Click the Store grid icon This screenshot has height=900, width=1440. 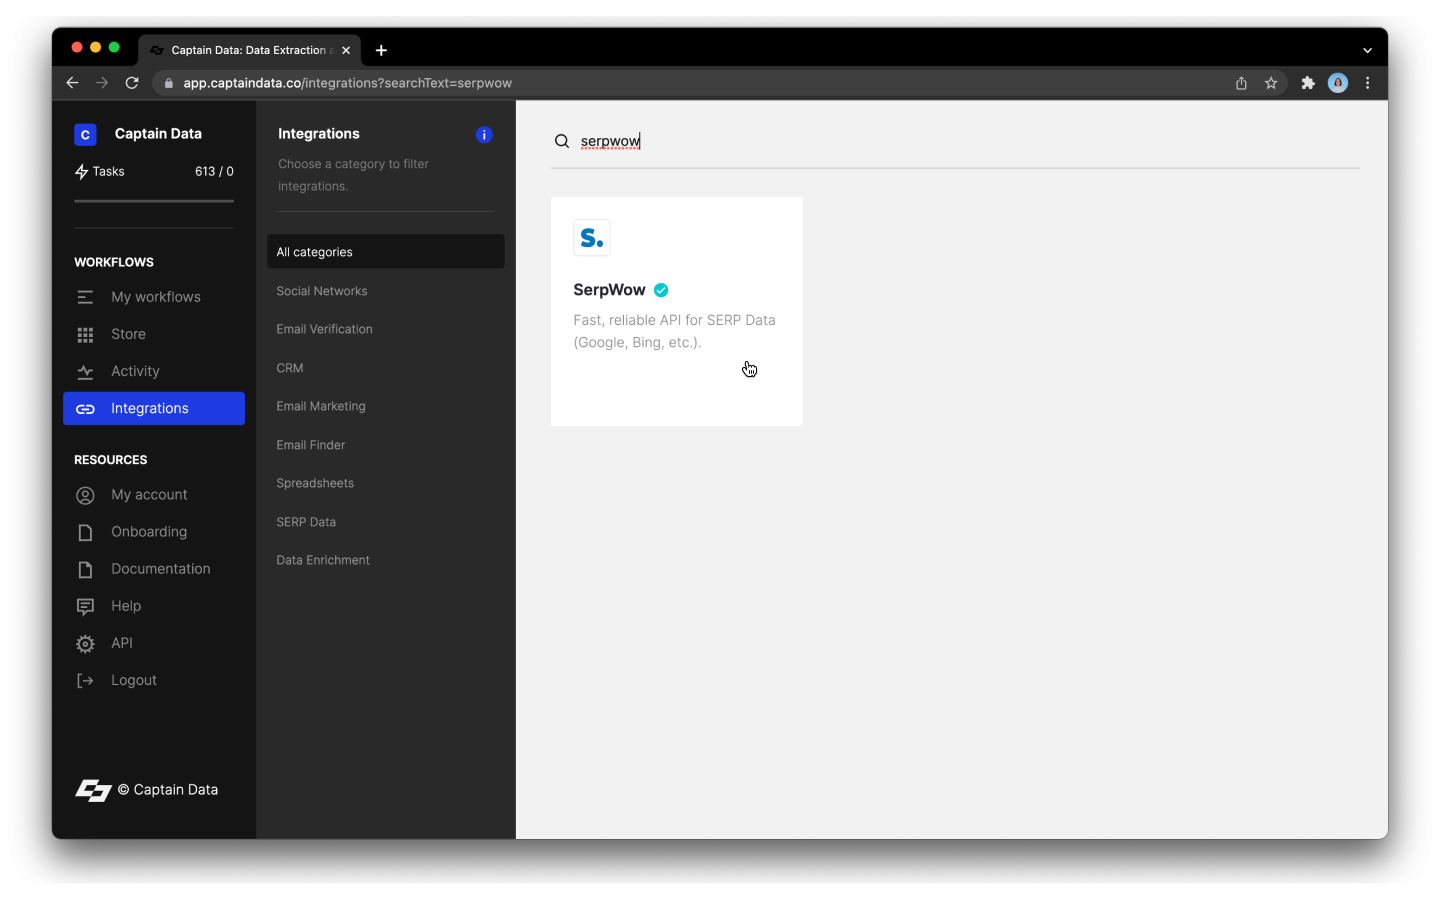(x=85, y=334)
